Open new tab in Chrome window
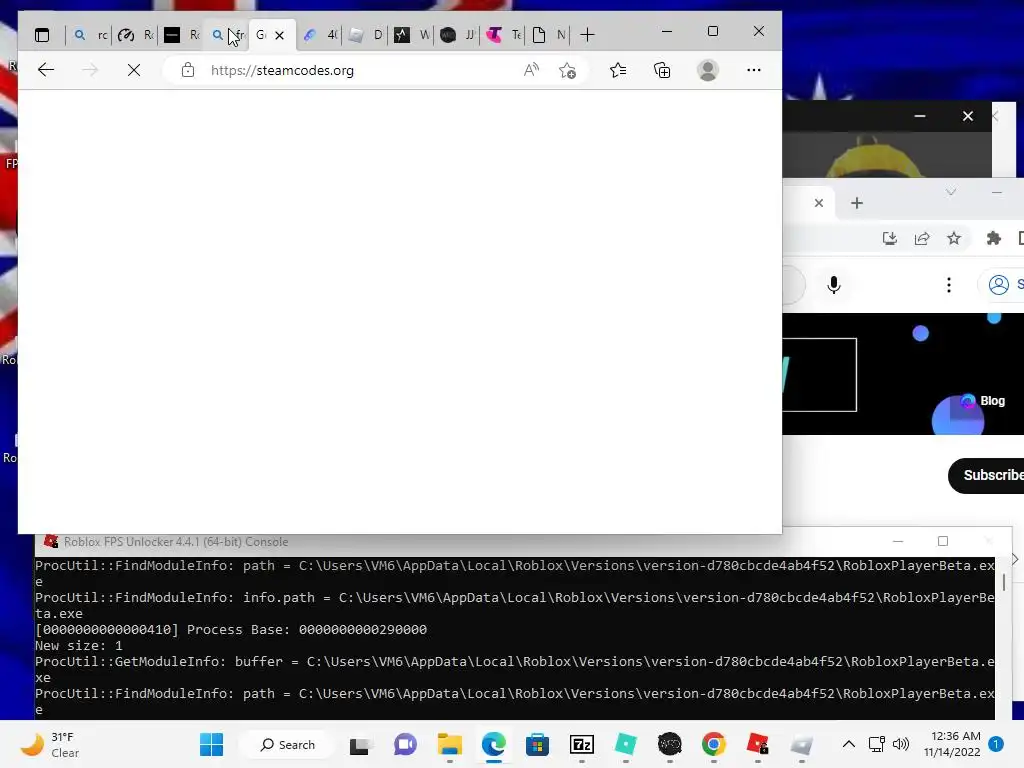 [857, 203]
